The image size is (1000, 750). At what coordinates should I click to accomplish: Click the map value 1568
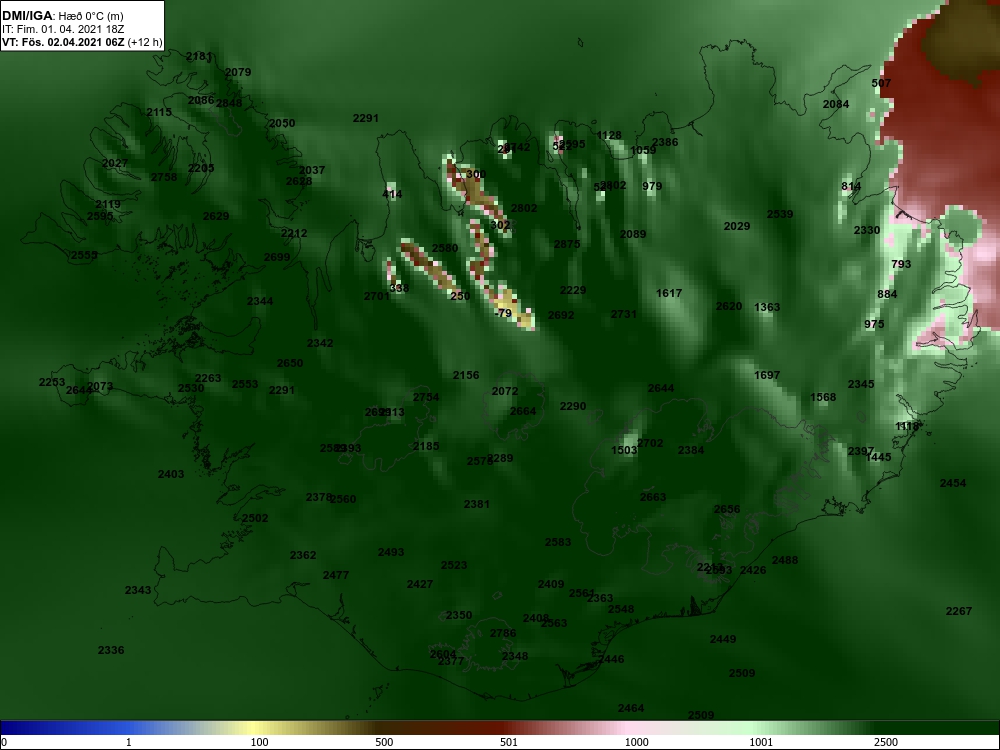823,397
